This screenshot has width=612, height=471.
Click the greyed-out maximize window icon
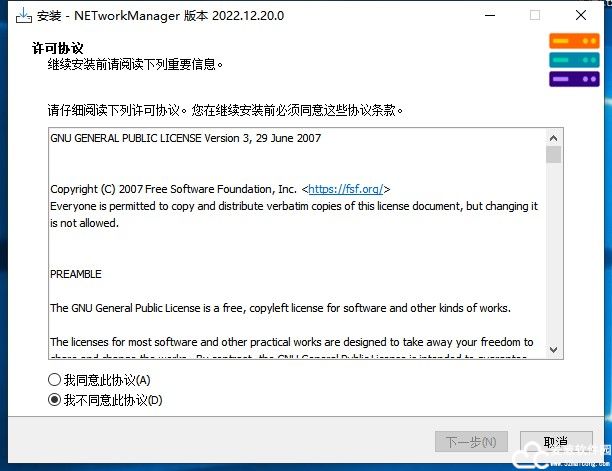(535, 16)
